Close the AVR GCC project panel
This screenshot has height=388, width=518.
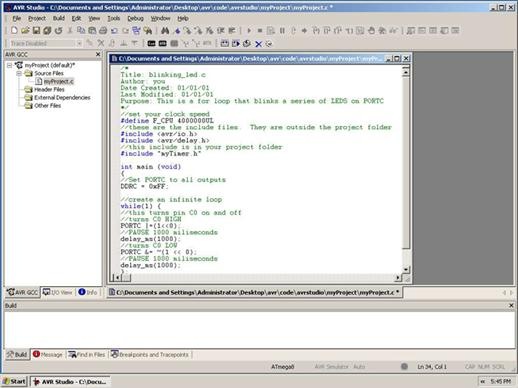pos(98,54)
